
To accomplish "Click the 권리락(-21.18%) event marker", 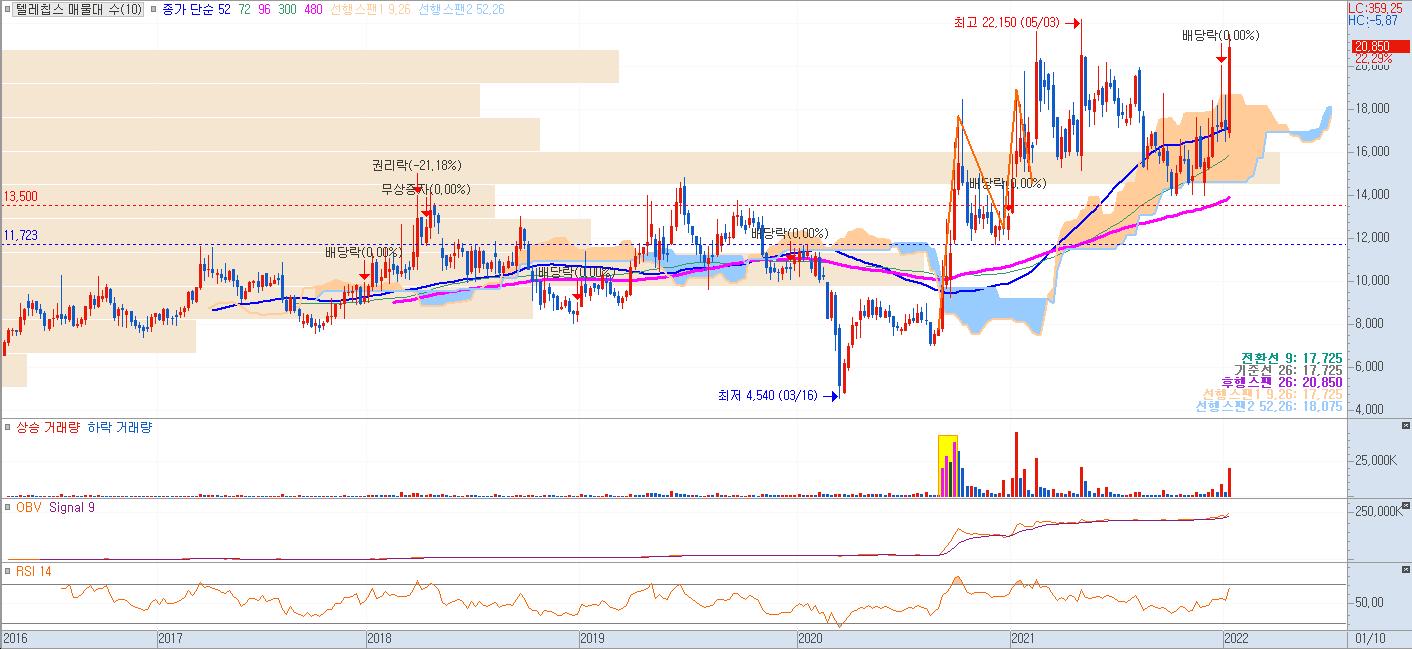I will tap(417, 166).
